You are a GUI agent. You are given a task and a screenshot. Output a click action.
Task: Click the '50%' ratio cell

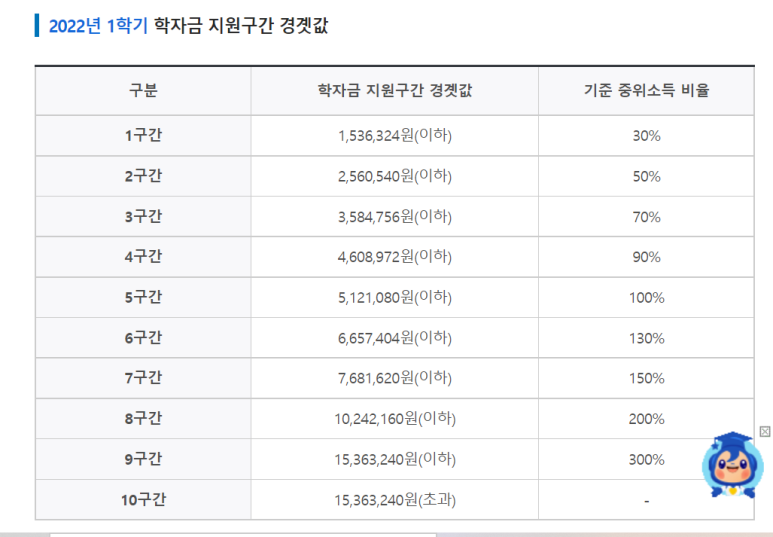[x=646, y=177]
